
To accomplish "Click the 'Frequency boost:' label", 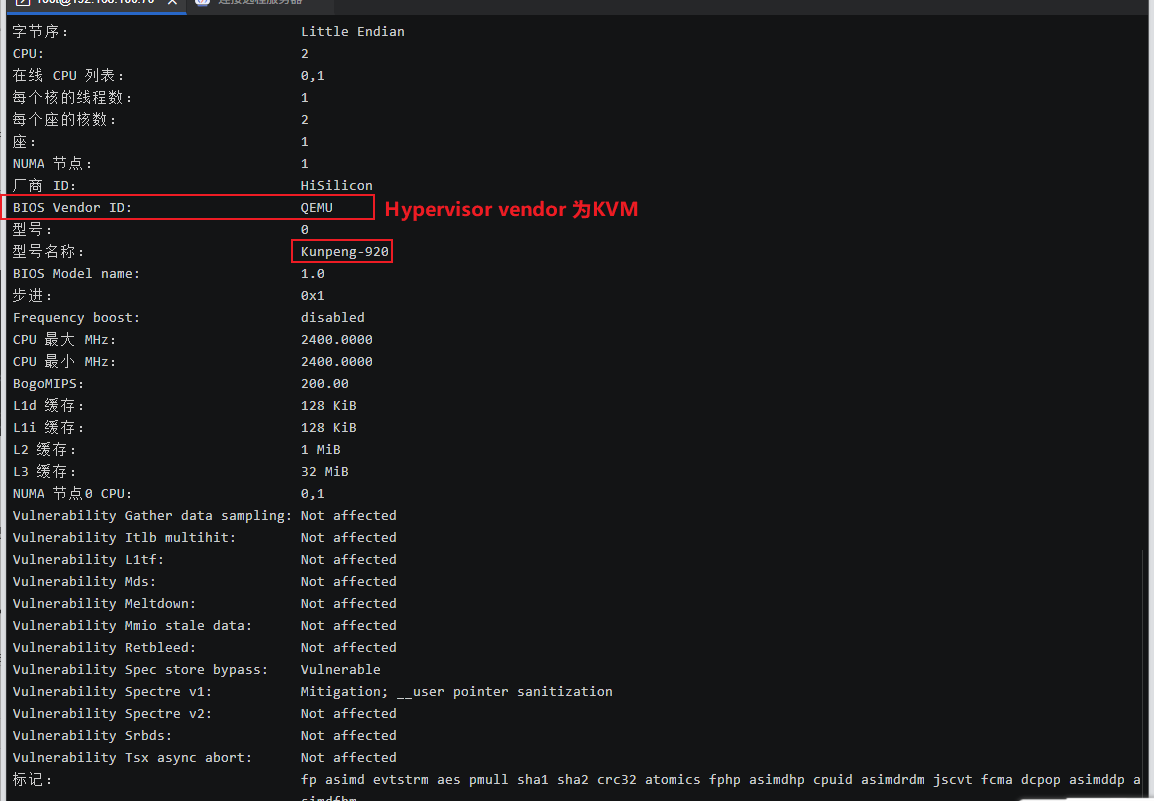I will 76,318.
